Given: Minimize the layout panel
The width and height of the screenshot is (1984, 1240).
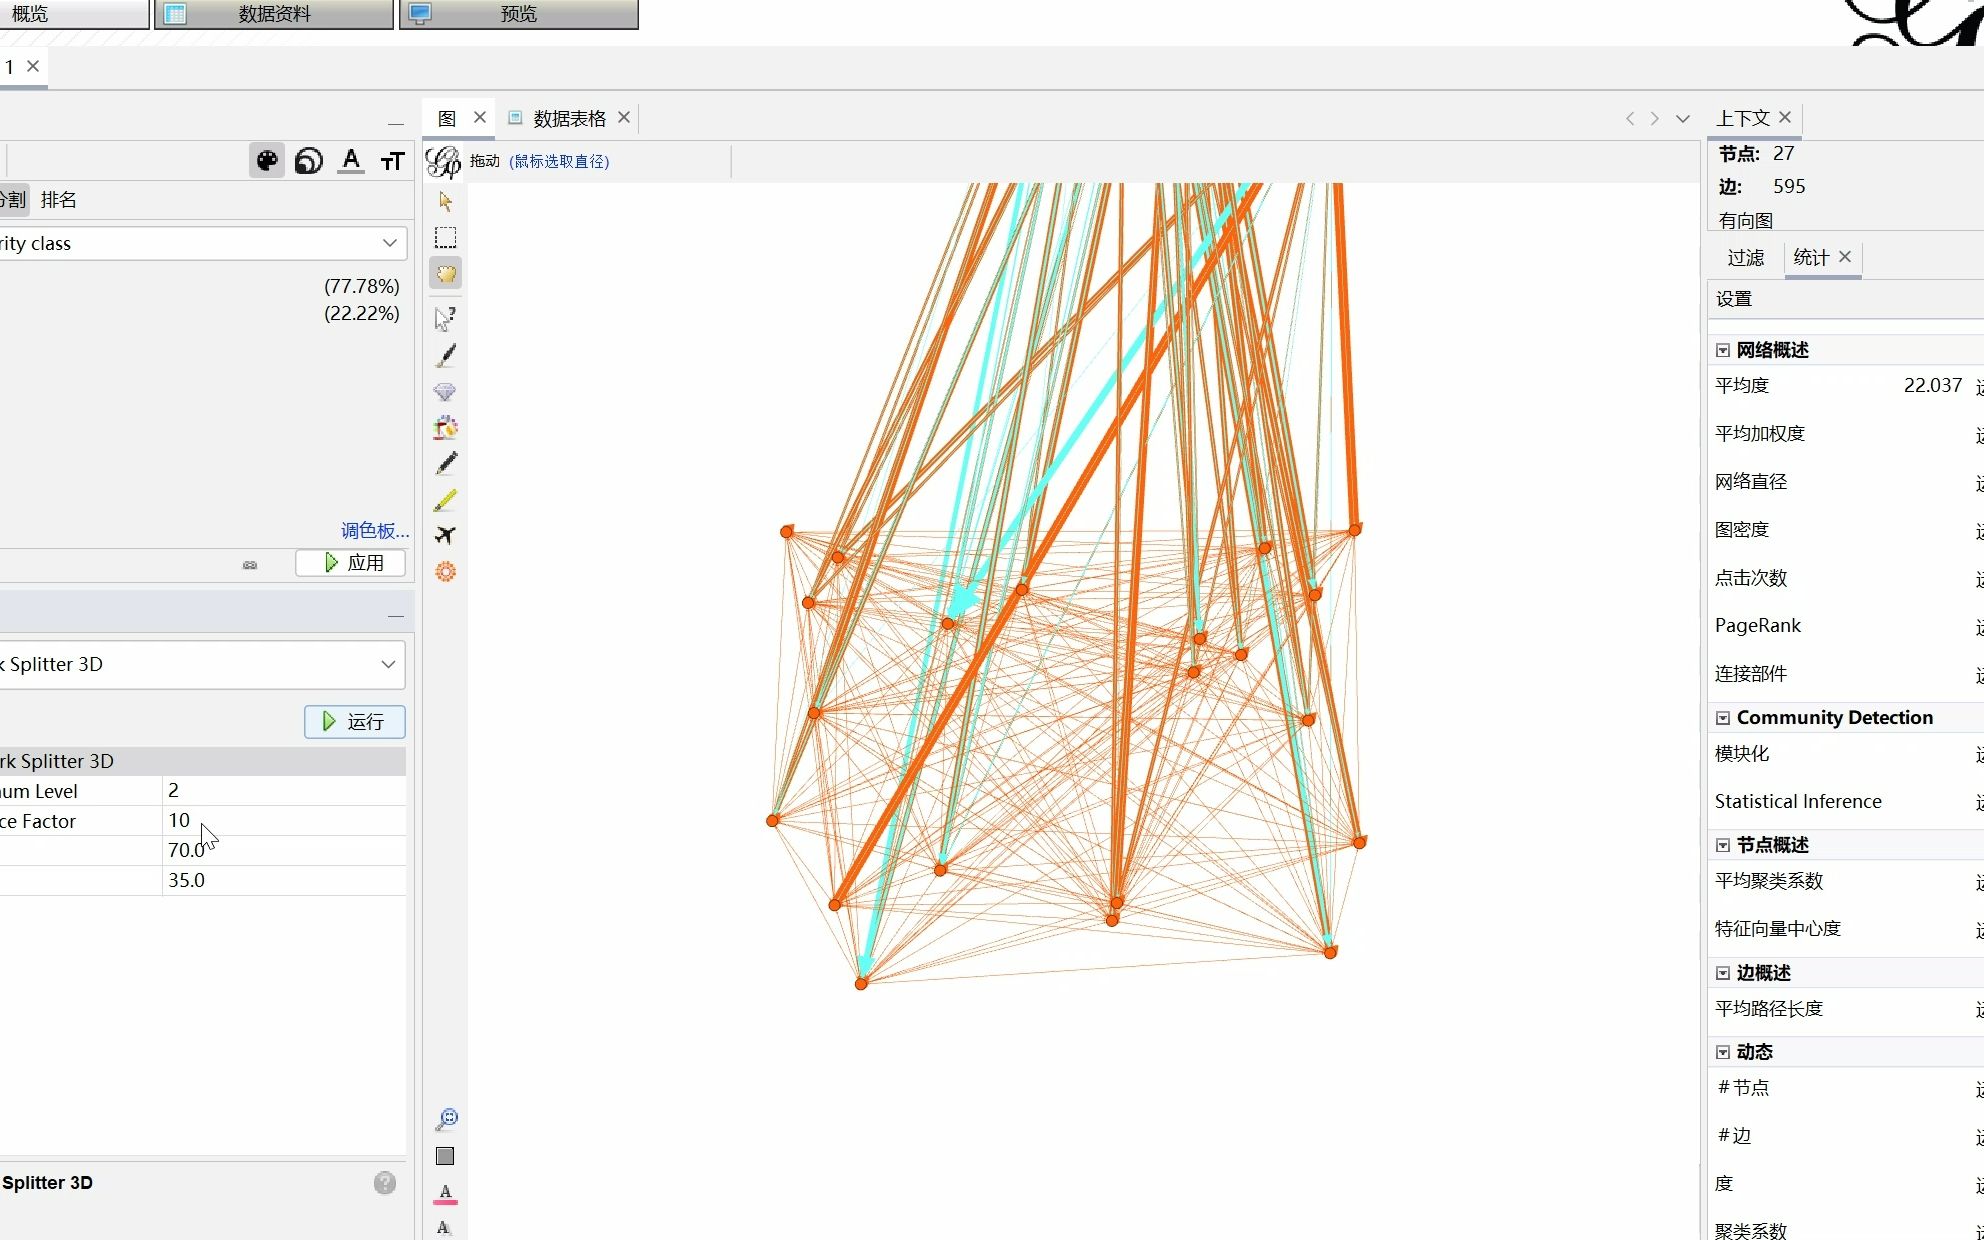Looking at the screenshot, I should (x=396, y=615).
